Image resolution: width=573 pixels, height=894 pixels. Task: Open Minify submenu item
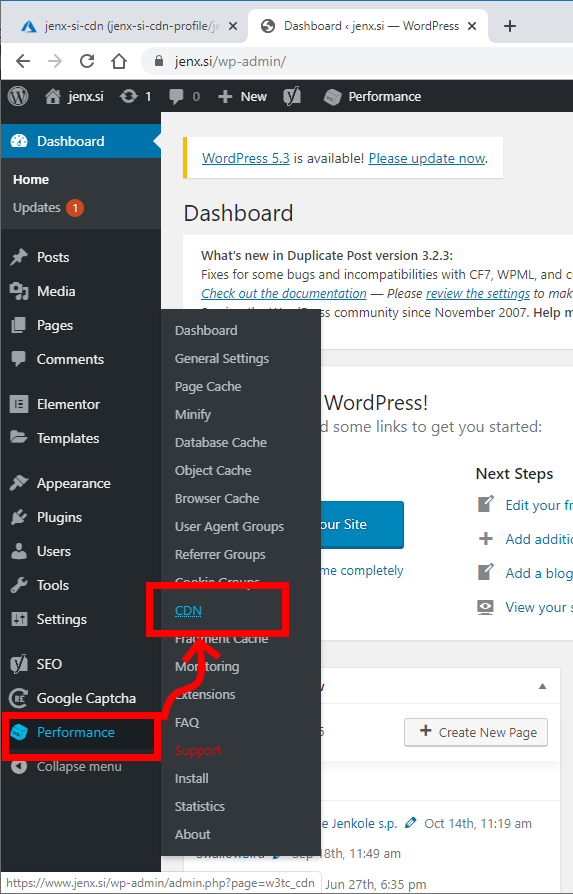point(193,415)
